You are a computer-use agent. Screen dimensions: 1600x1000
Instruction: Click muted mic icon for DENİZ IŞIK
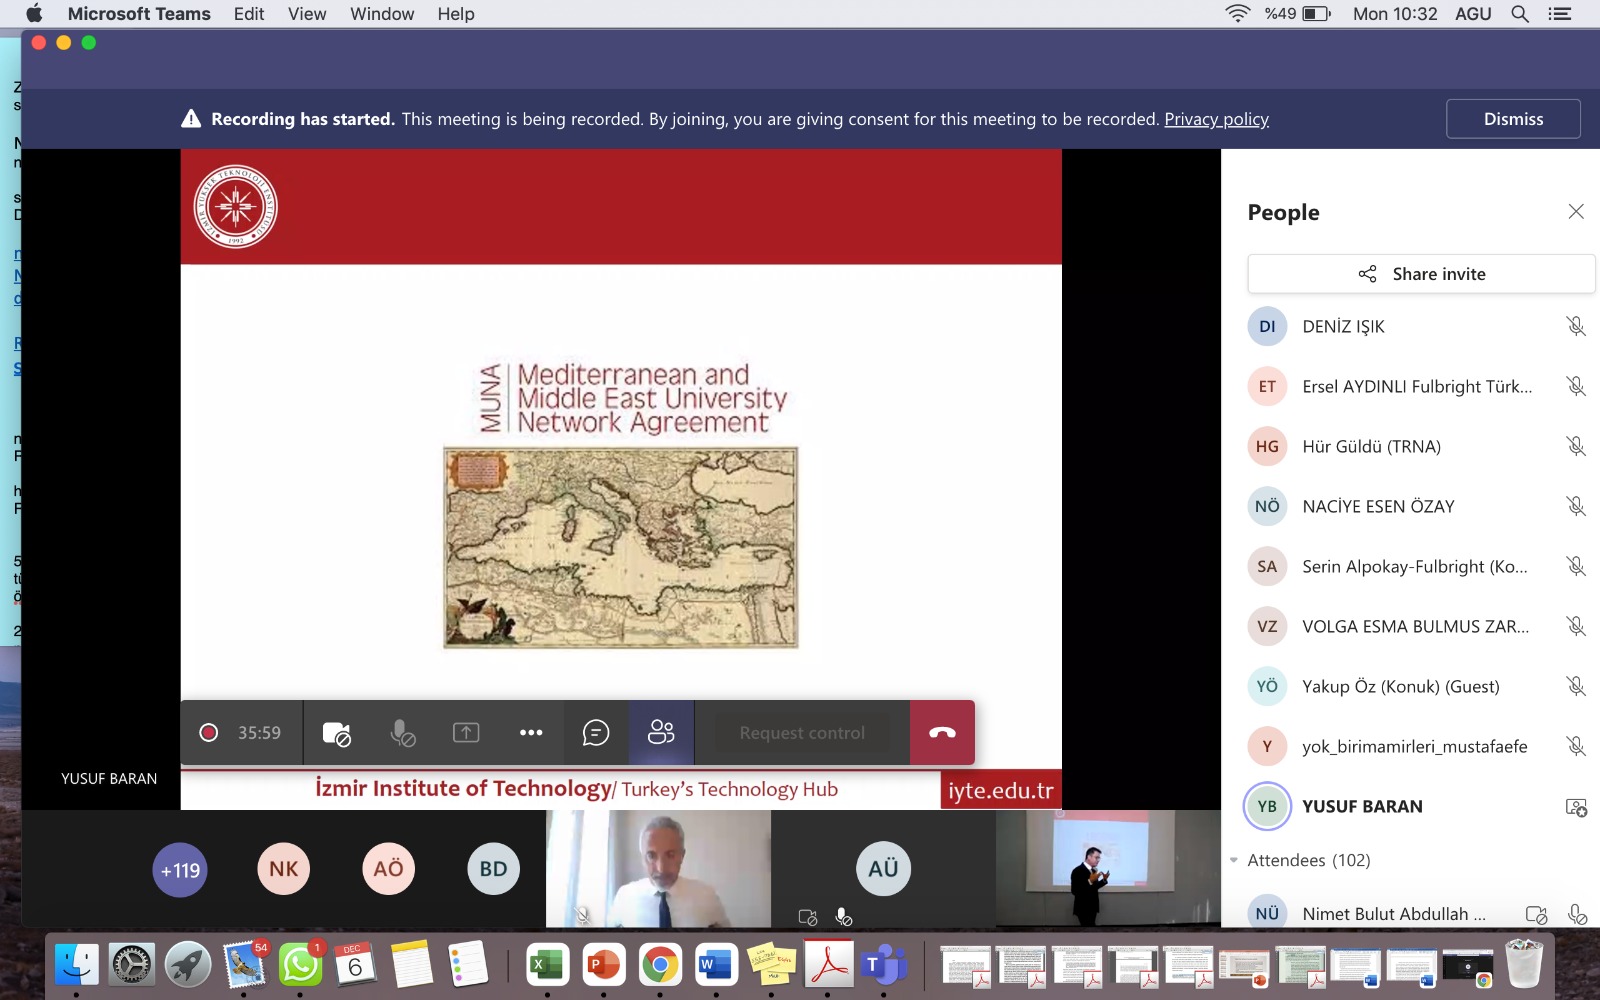click(1576, 326)
